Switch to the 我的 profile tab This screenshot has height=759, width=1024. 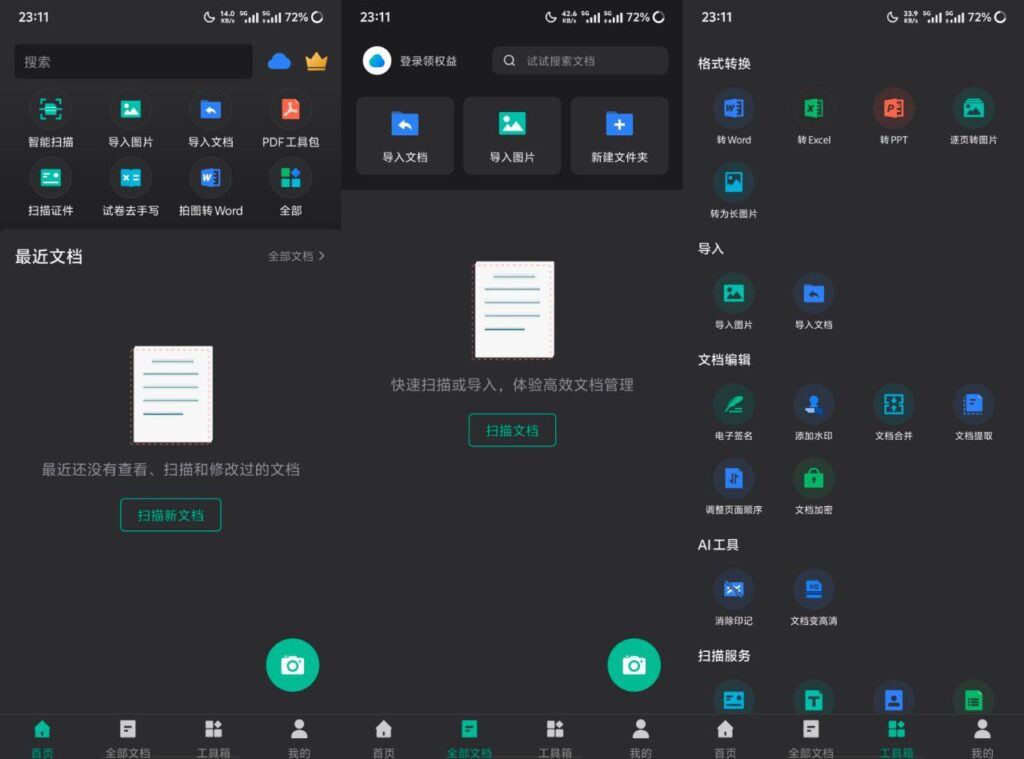coord(297,735)
